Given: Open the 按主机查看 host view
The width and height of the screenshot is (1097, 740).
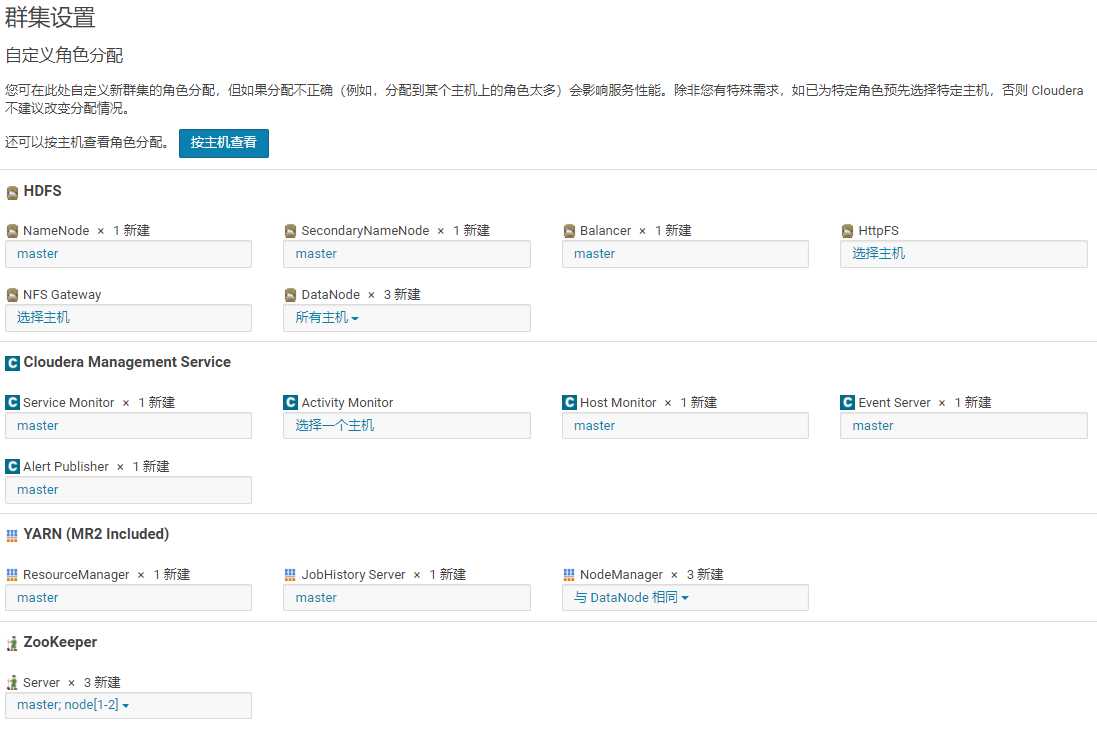Looking at the screenshot, I should (x=224, y=143).
